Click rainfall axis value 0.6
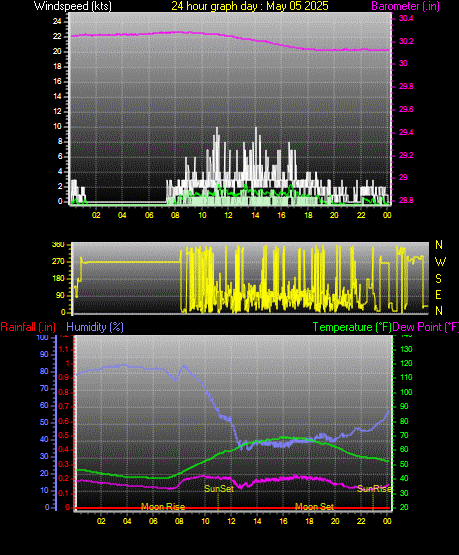The height and width of the screenshot is (555, 459). (x=63, y=421)
